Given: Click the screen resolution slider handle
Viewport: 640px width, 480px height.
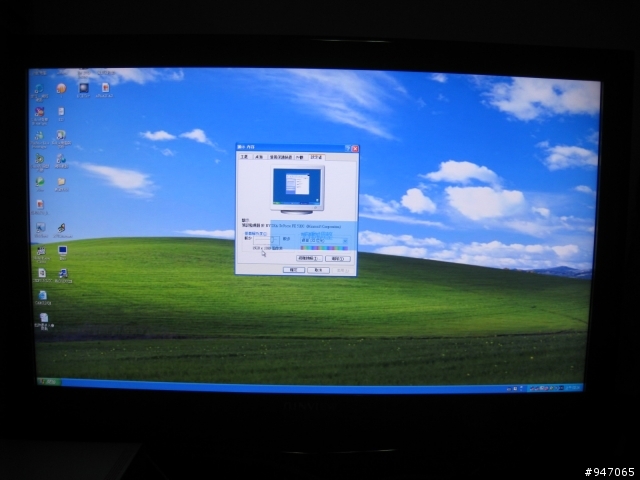Looking at the screenshot, I should pyautogui.click(x=272, y=240).
